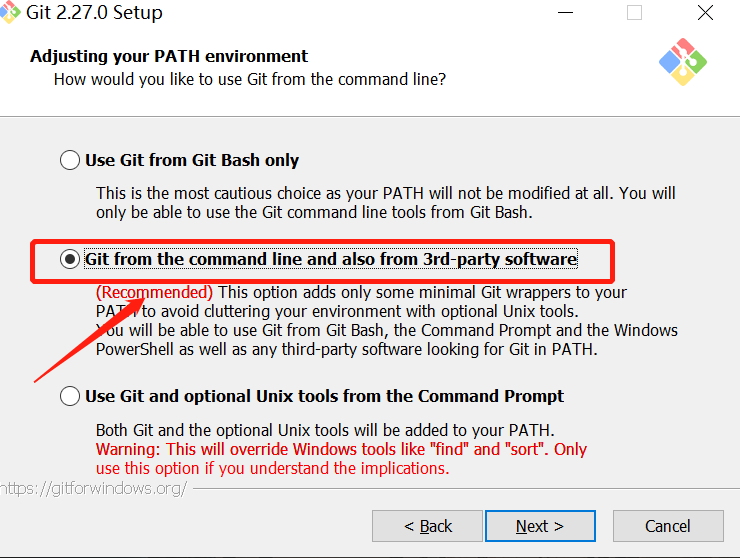Select the 'Use Git from Git Bash only' radio button
The width and height of the screenshot is (740, 558).
click(70, 160)
